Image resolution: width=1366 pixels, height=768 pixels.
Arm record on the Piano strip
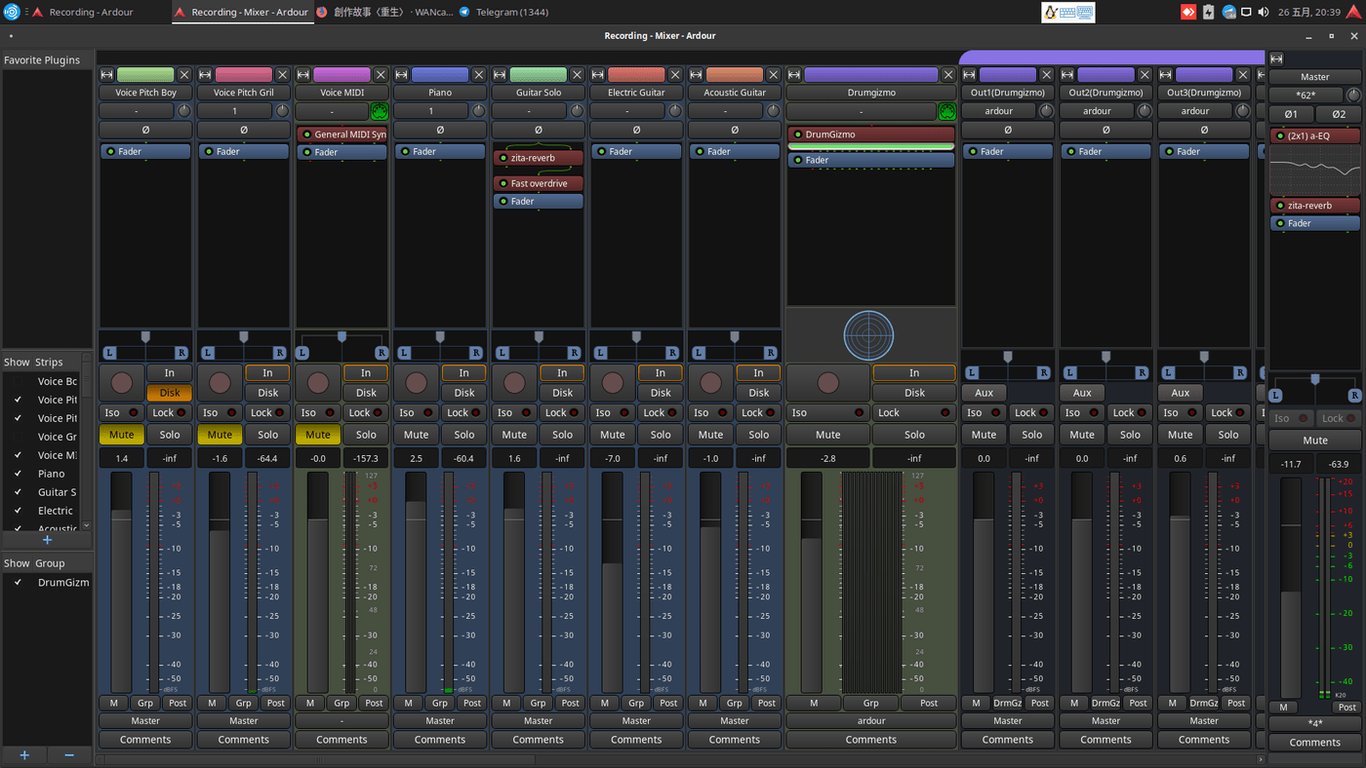point(416,382)
